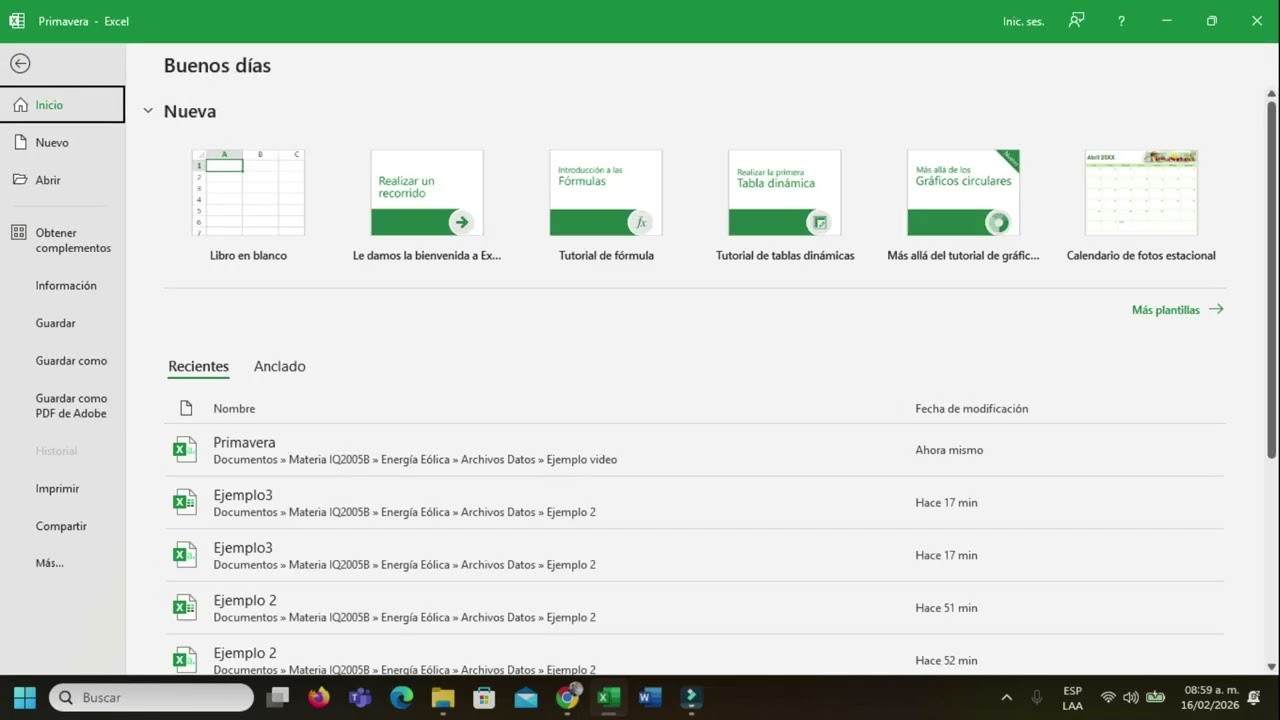Screen dimensions: 1280x720
Task: Select Compartir in the sidebar
Action: 62,526
